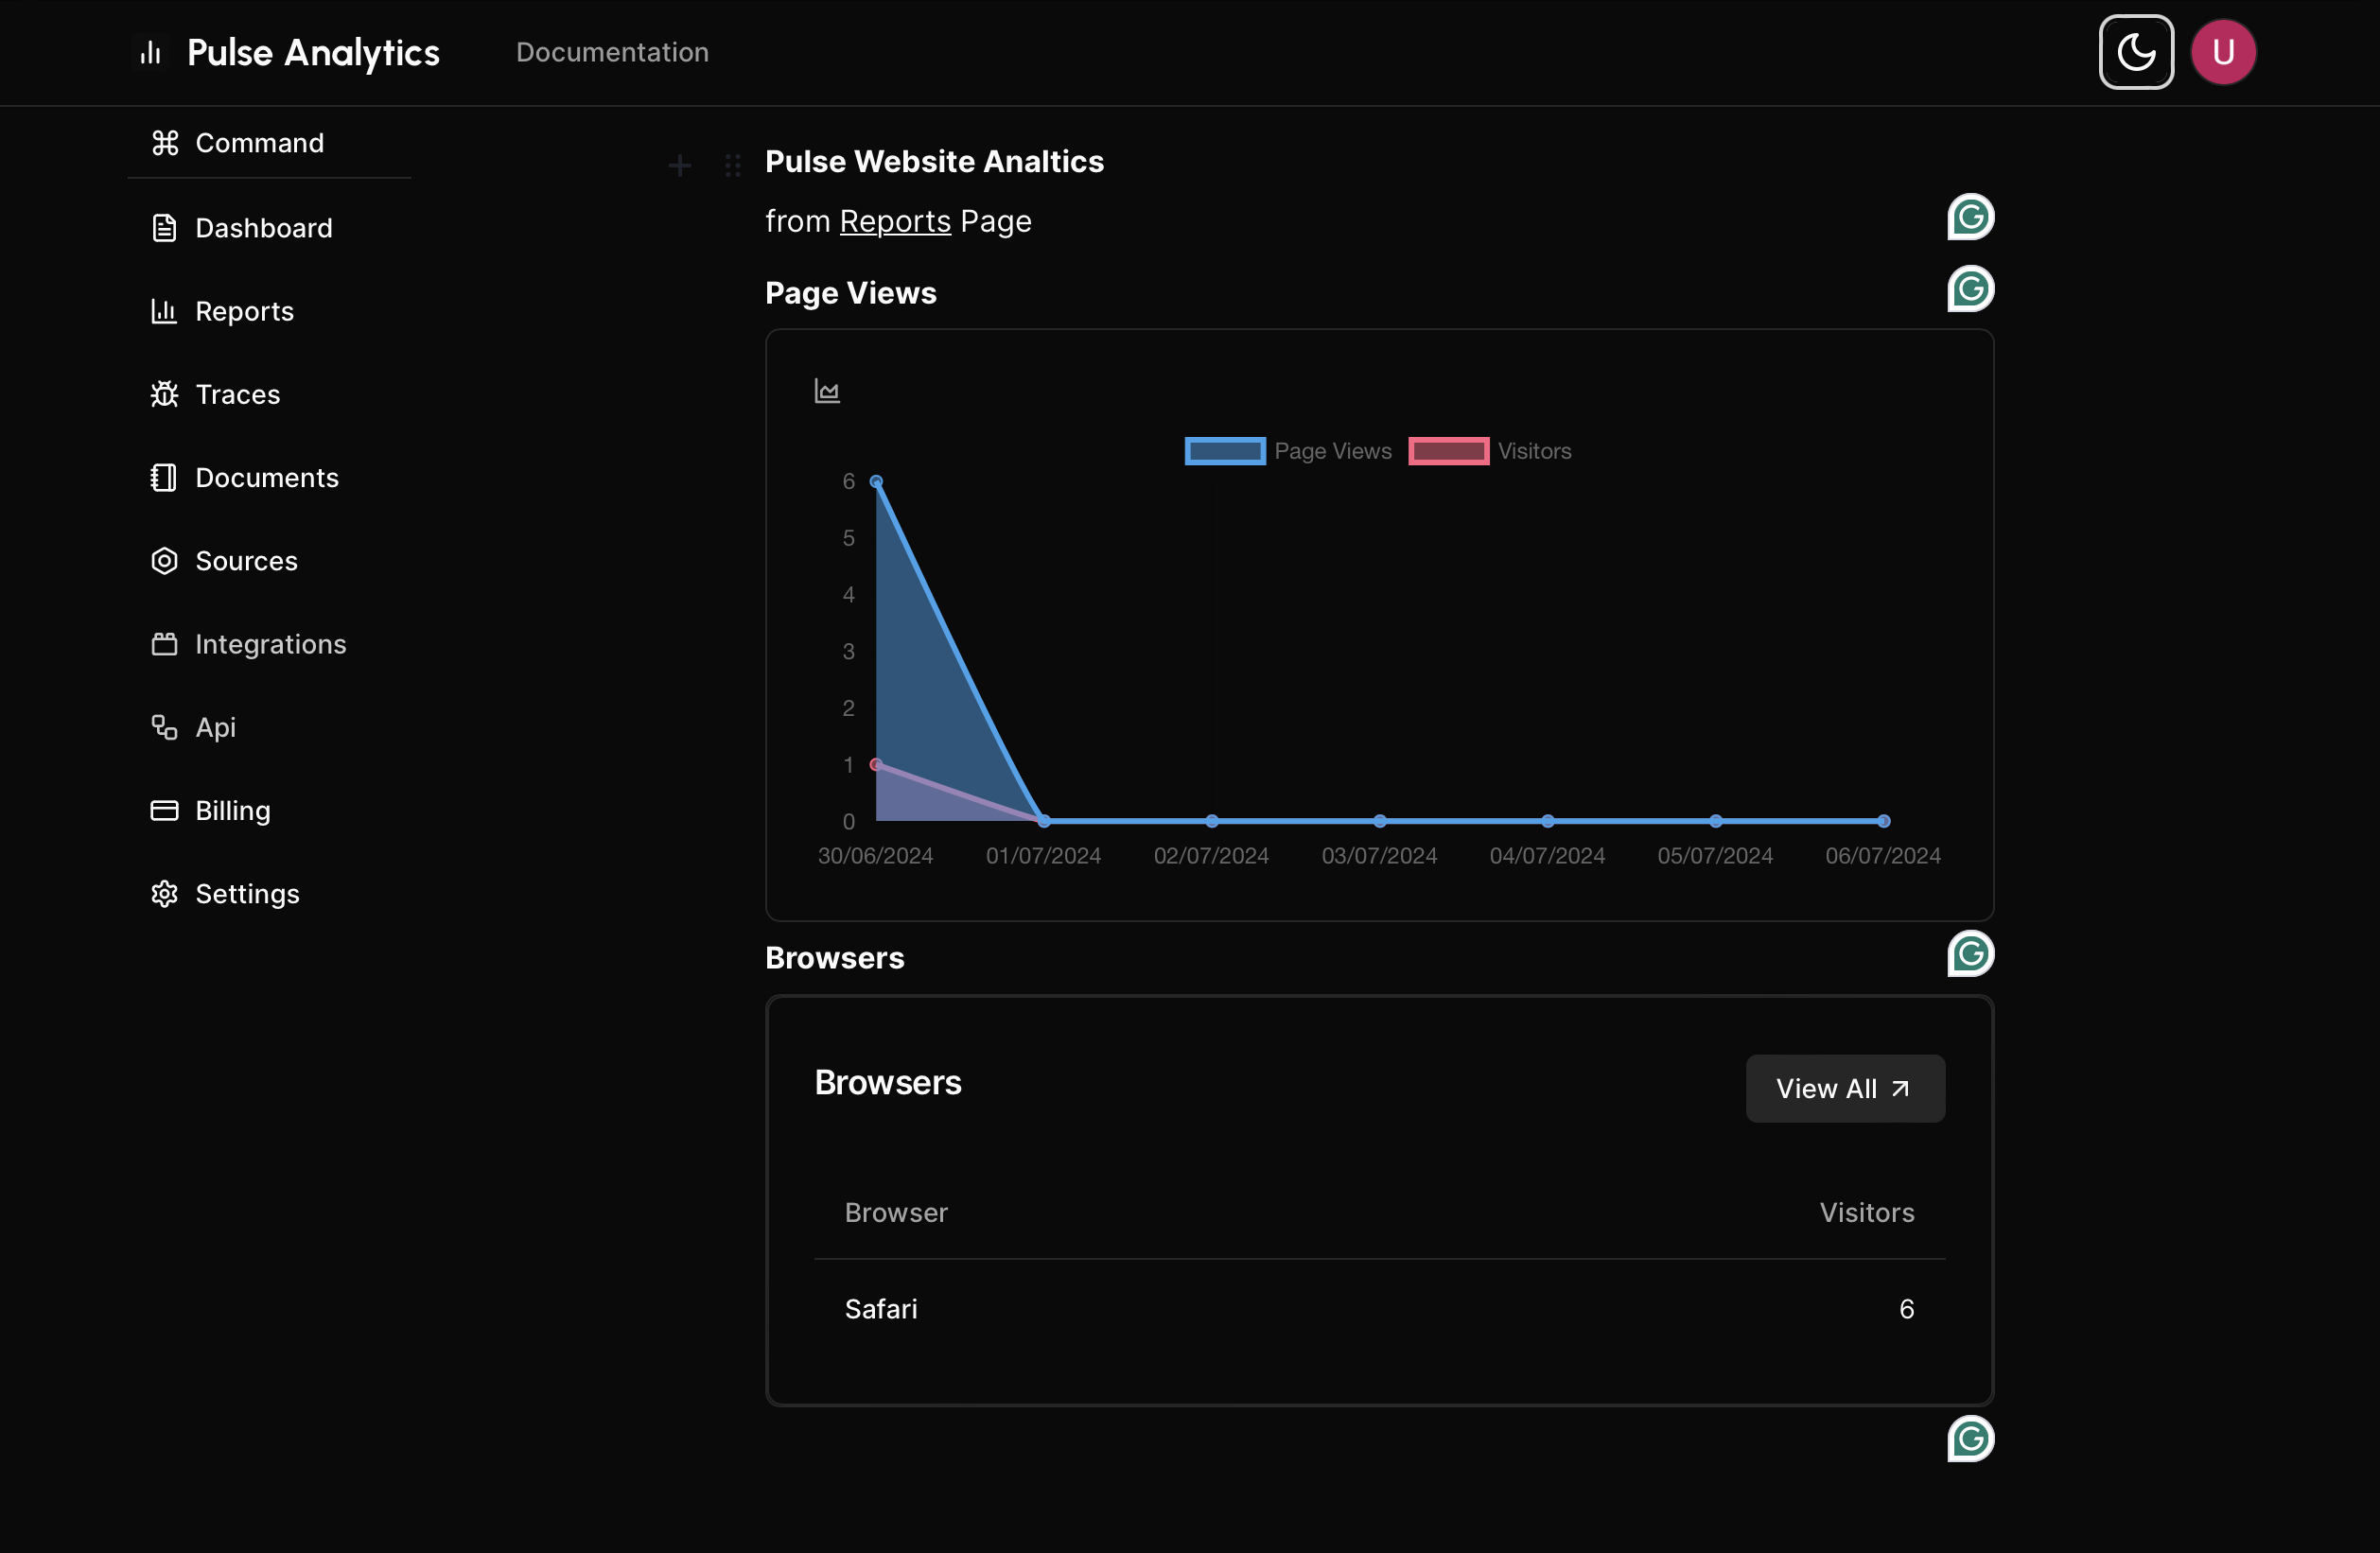
Task: Click the Dashboard document icon
Action: 164,228
